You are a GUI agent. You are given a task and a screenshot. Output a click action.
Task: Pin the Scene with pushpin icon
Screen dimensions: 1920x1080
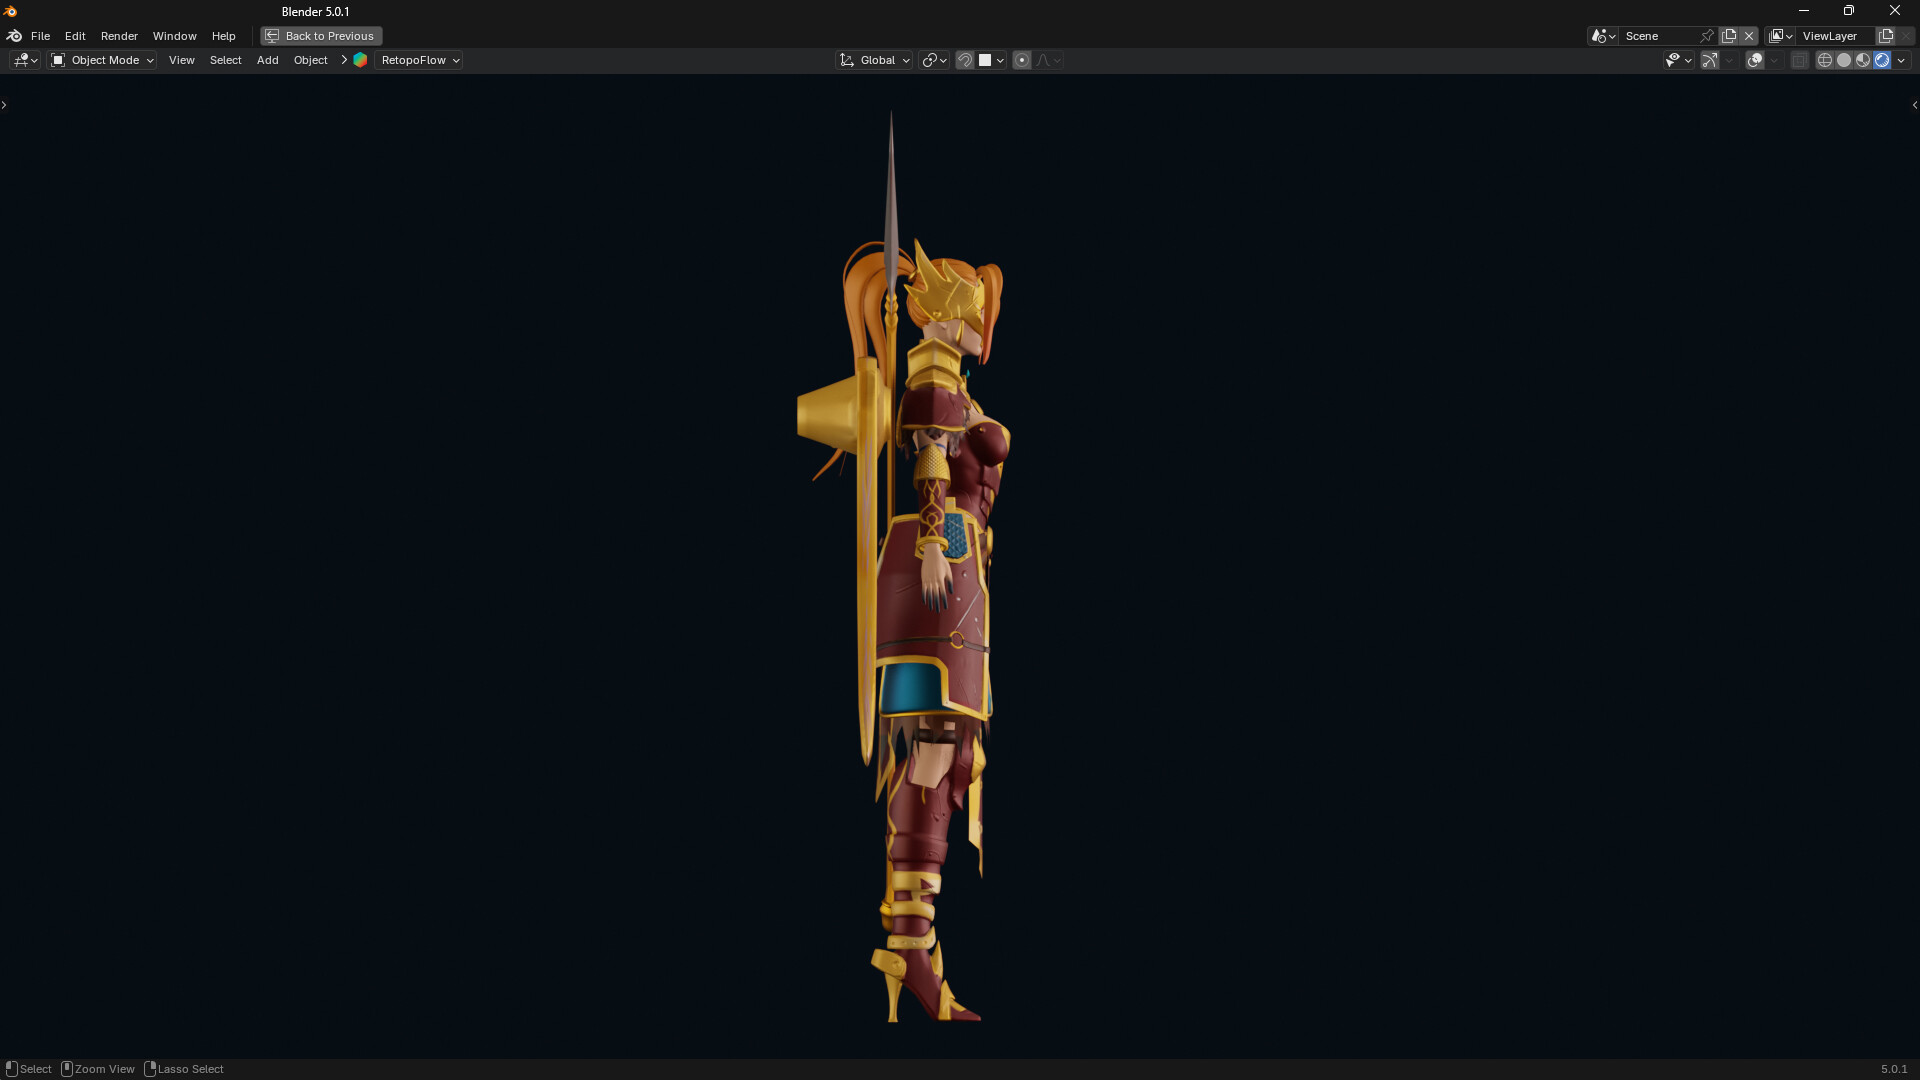tap(1707, 36)
